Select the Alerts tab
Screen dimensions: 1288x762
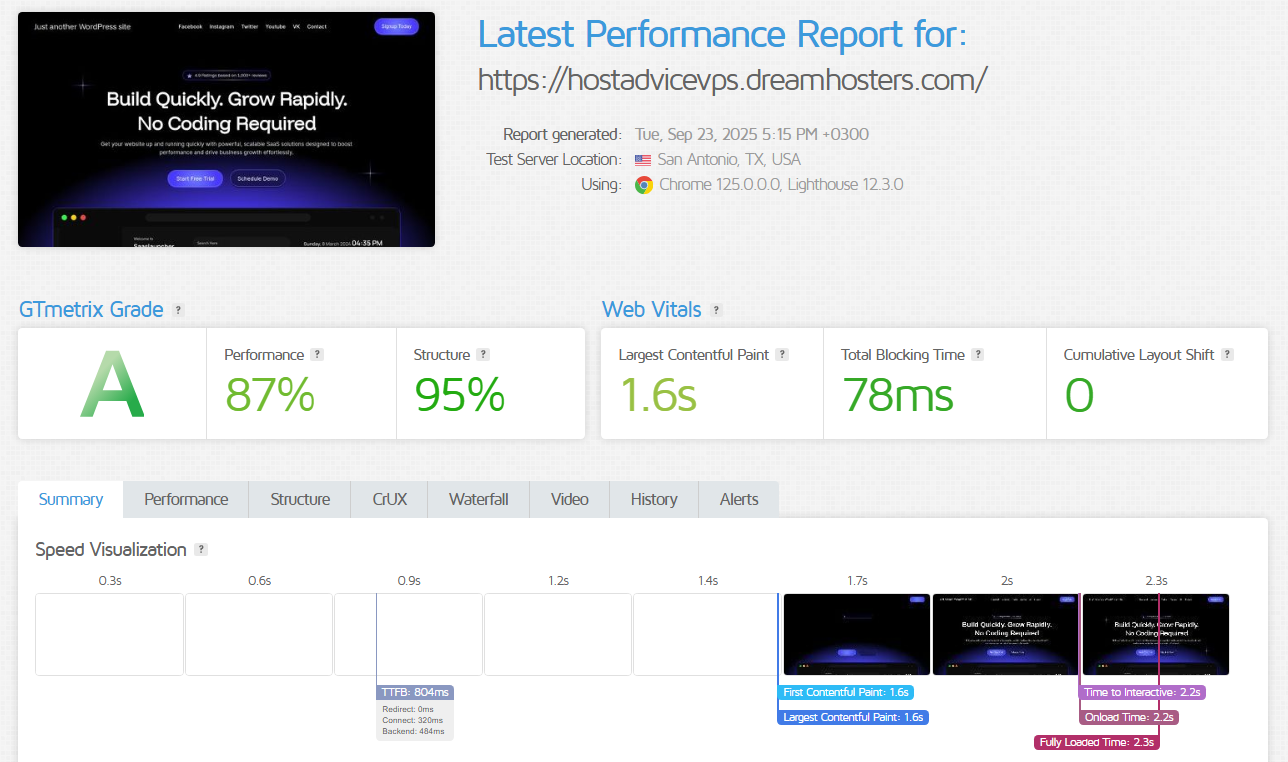(739, 499)
